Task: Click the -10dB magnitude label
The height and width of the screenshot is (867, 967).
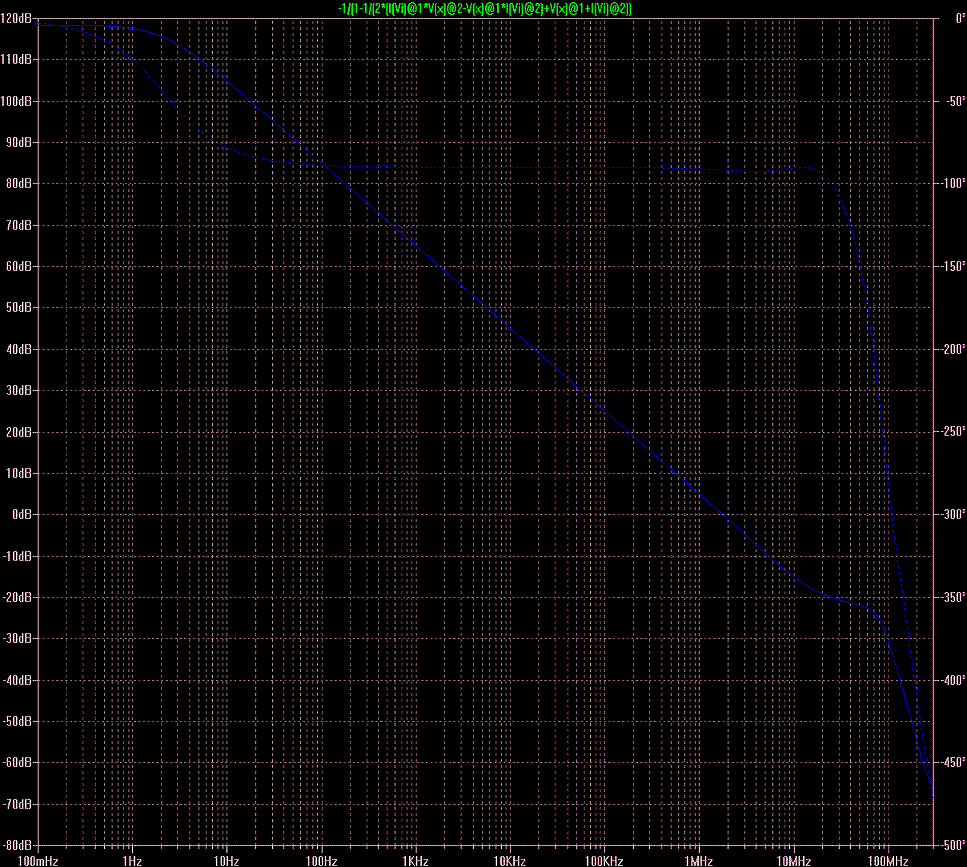Action: click(17, 556)
